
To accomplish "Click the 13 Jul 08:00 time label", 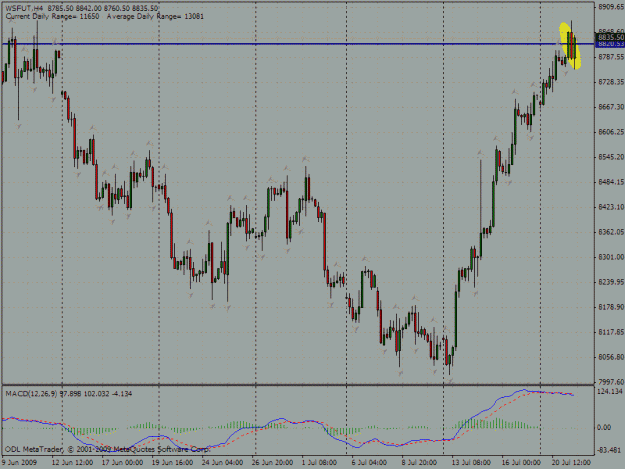I will click(471, 462).
